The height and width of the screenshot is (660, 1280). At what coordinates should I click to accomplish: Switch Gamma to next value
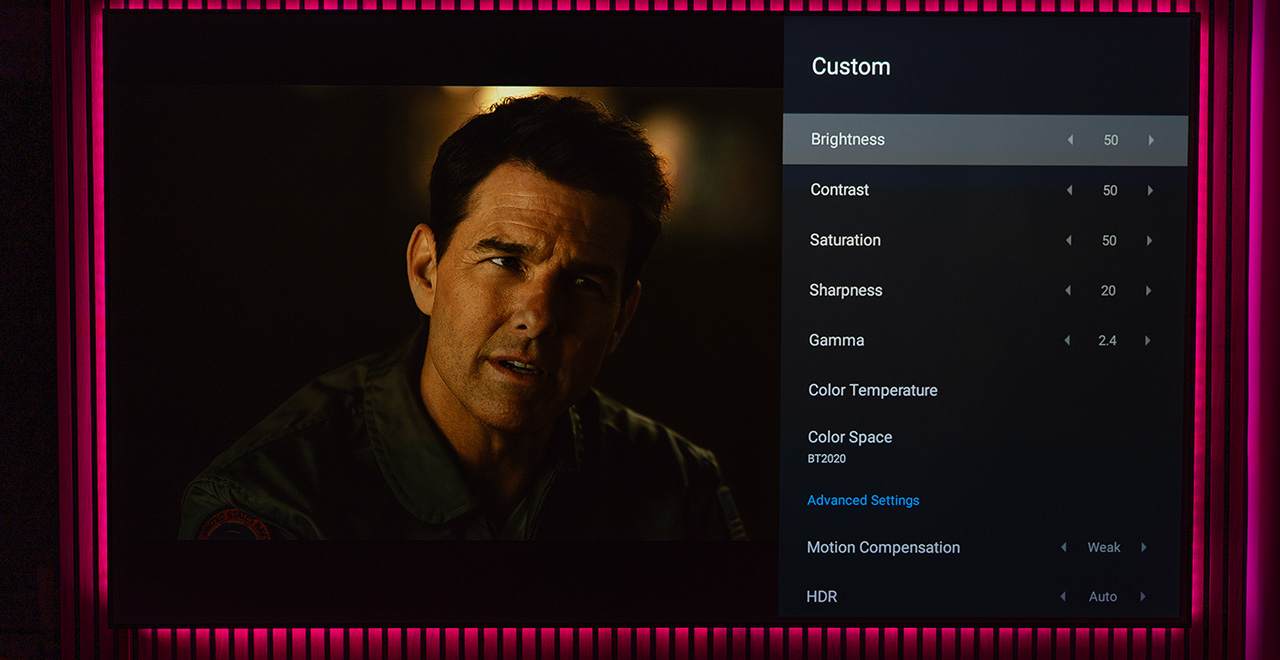(x=1147, y=340)
